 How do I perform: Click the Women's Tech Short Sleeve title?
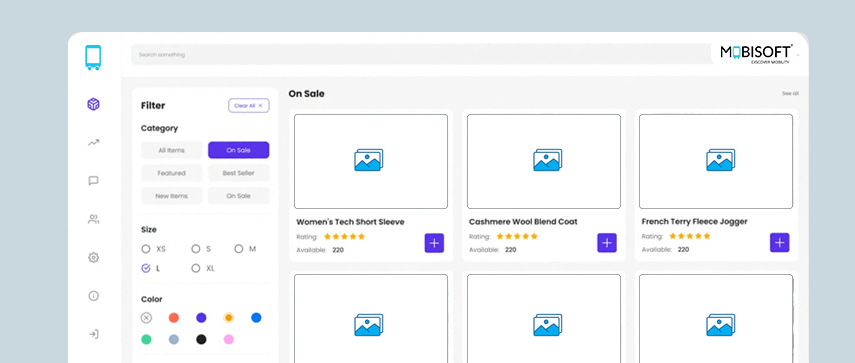[350, 222]
